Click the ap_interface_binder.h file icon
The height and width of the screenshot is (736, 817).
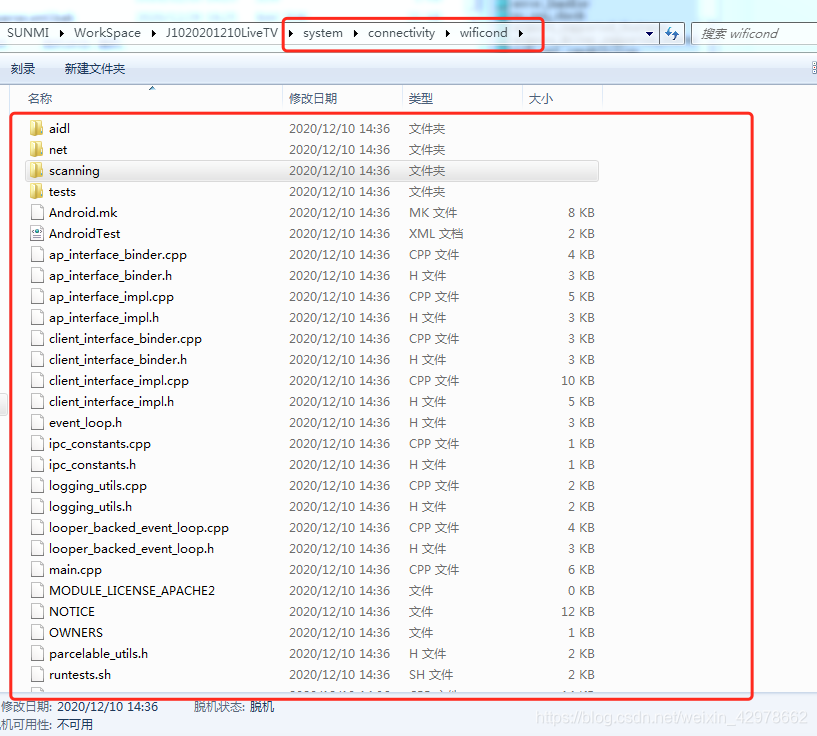click(37, 276)
